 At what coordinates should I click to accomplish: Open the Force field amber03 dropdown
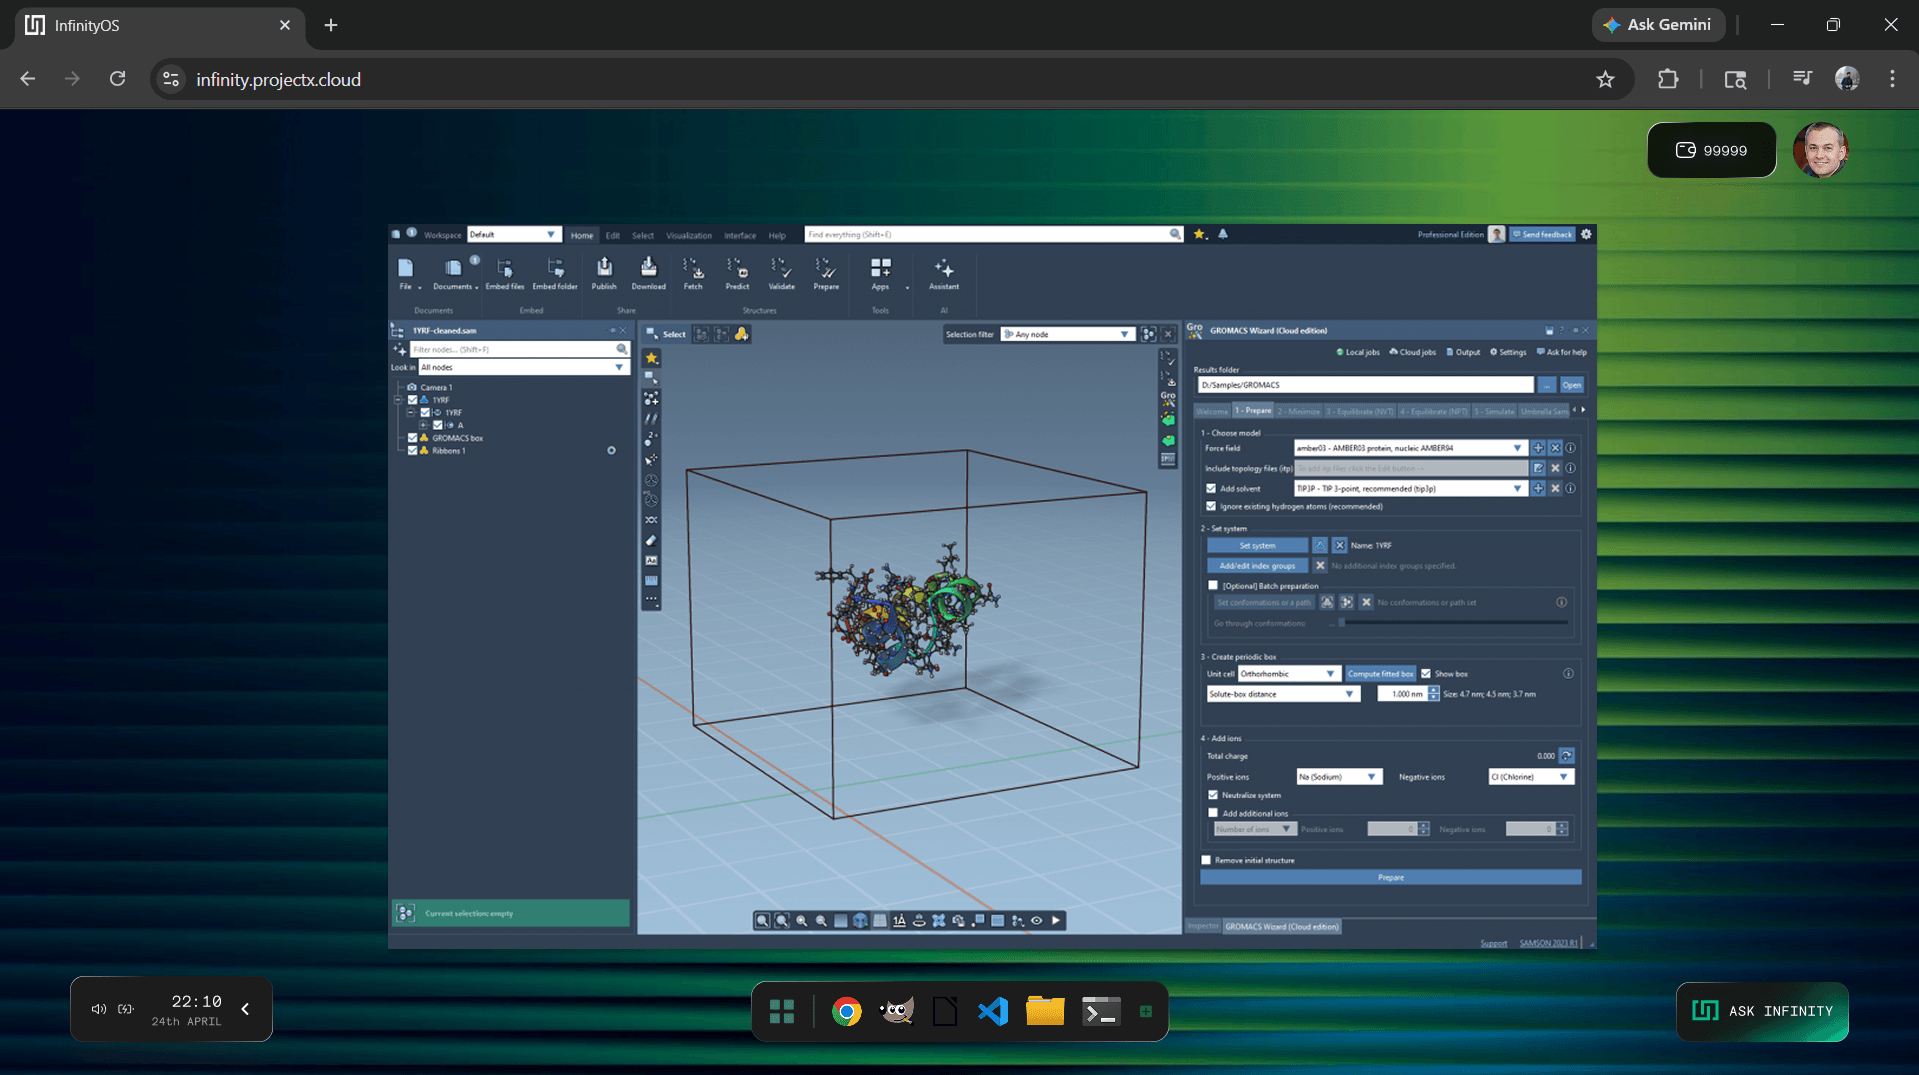pos(1409,448)
